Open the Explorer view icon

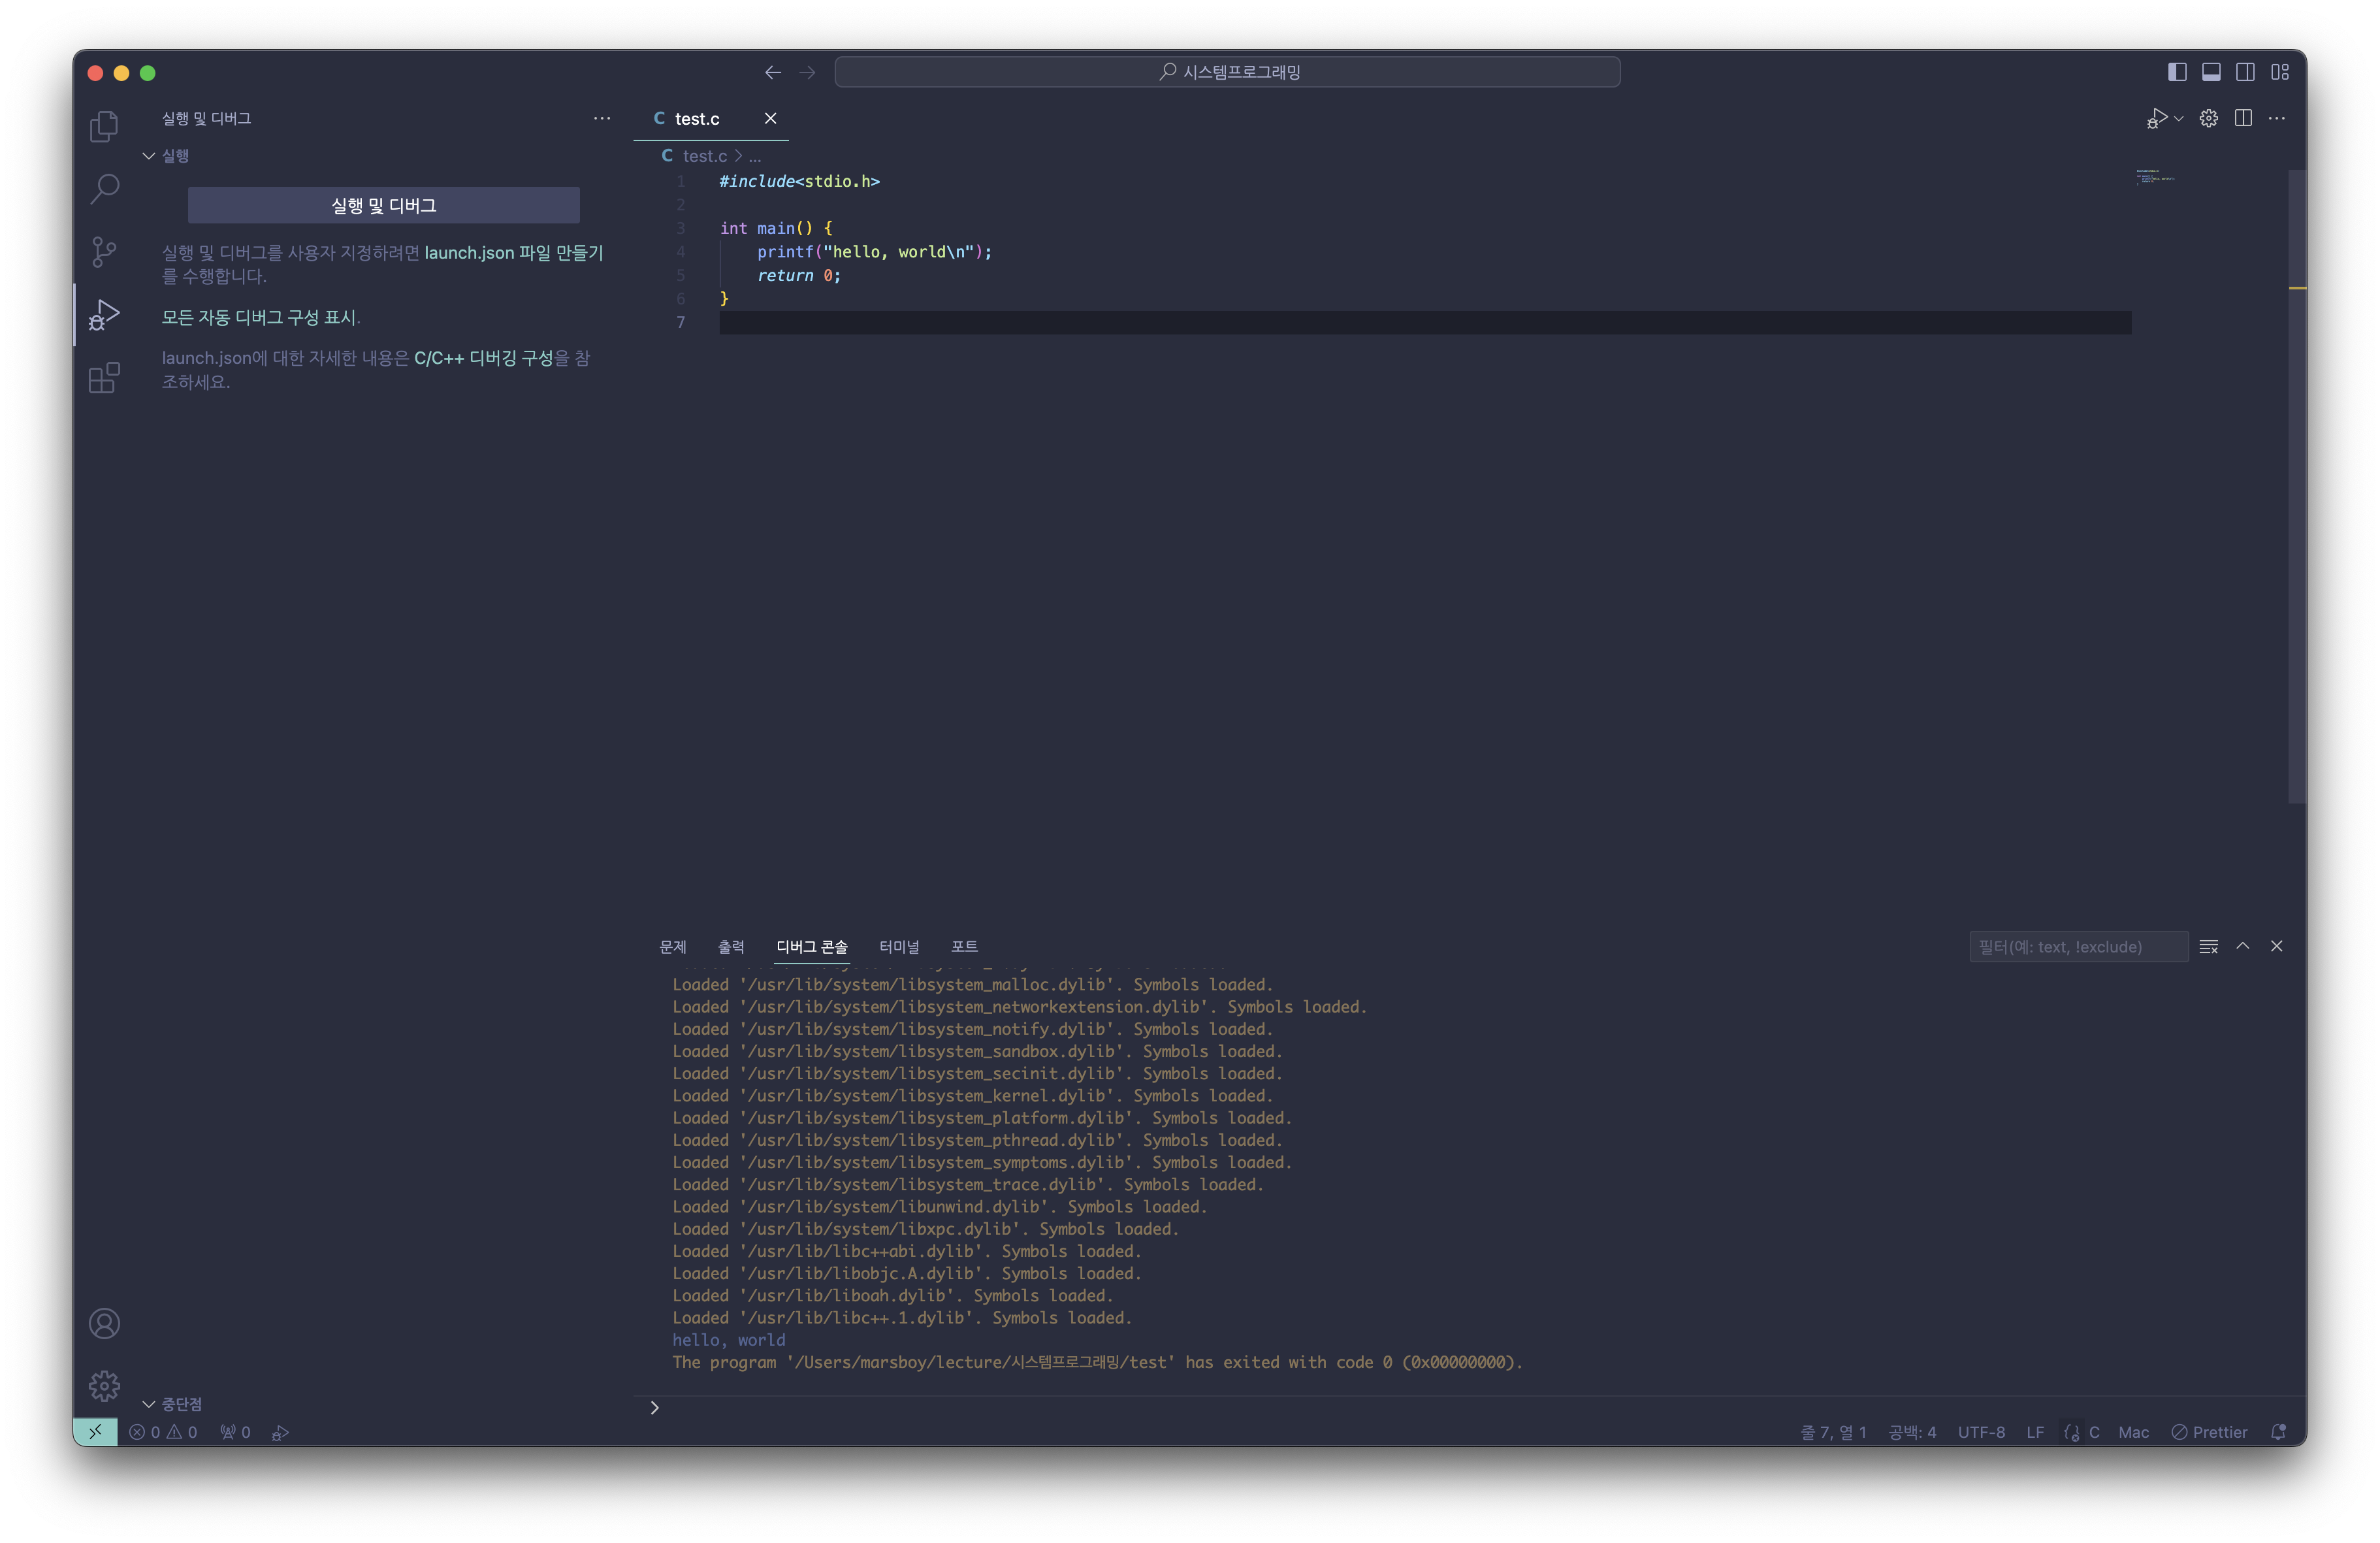click(104, 126)
